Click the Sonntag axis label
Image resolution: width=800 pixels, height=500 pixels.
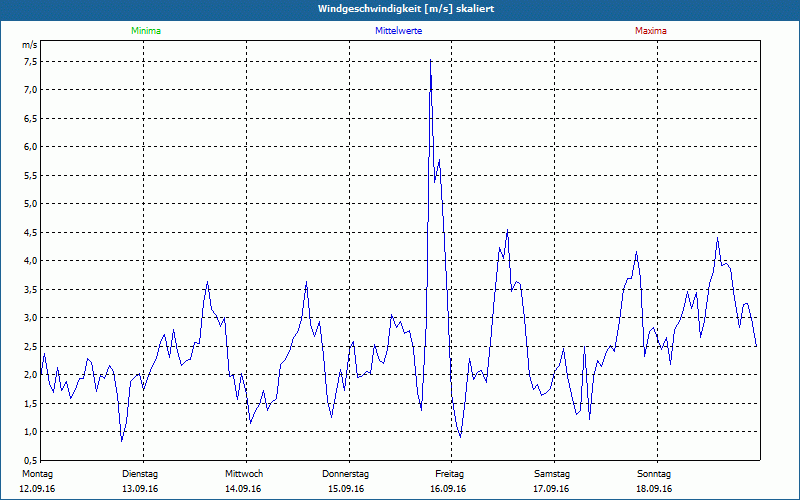[654, 474]
